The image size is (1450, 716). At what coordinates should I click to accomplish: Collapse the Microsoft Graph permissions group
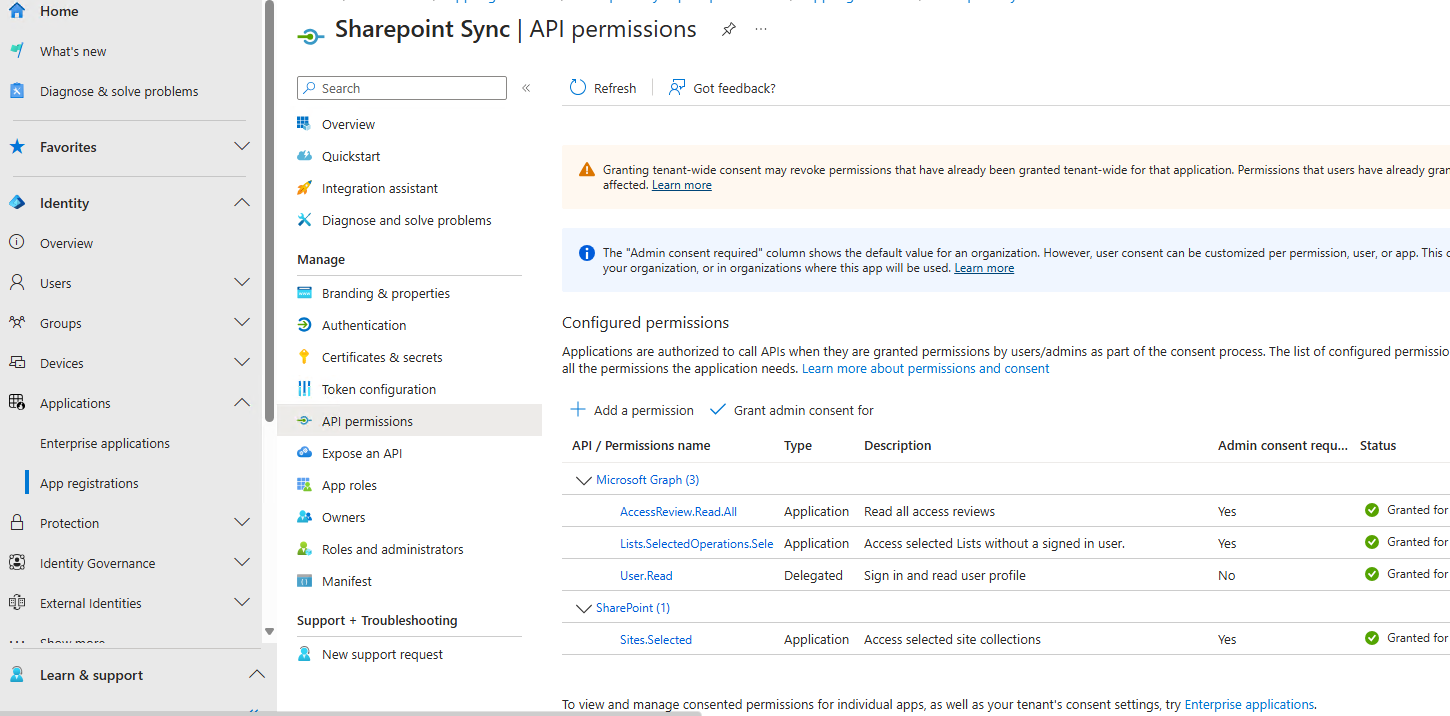(584, 480)
